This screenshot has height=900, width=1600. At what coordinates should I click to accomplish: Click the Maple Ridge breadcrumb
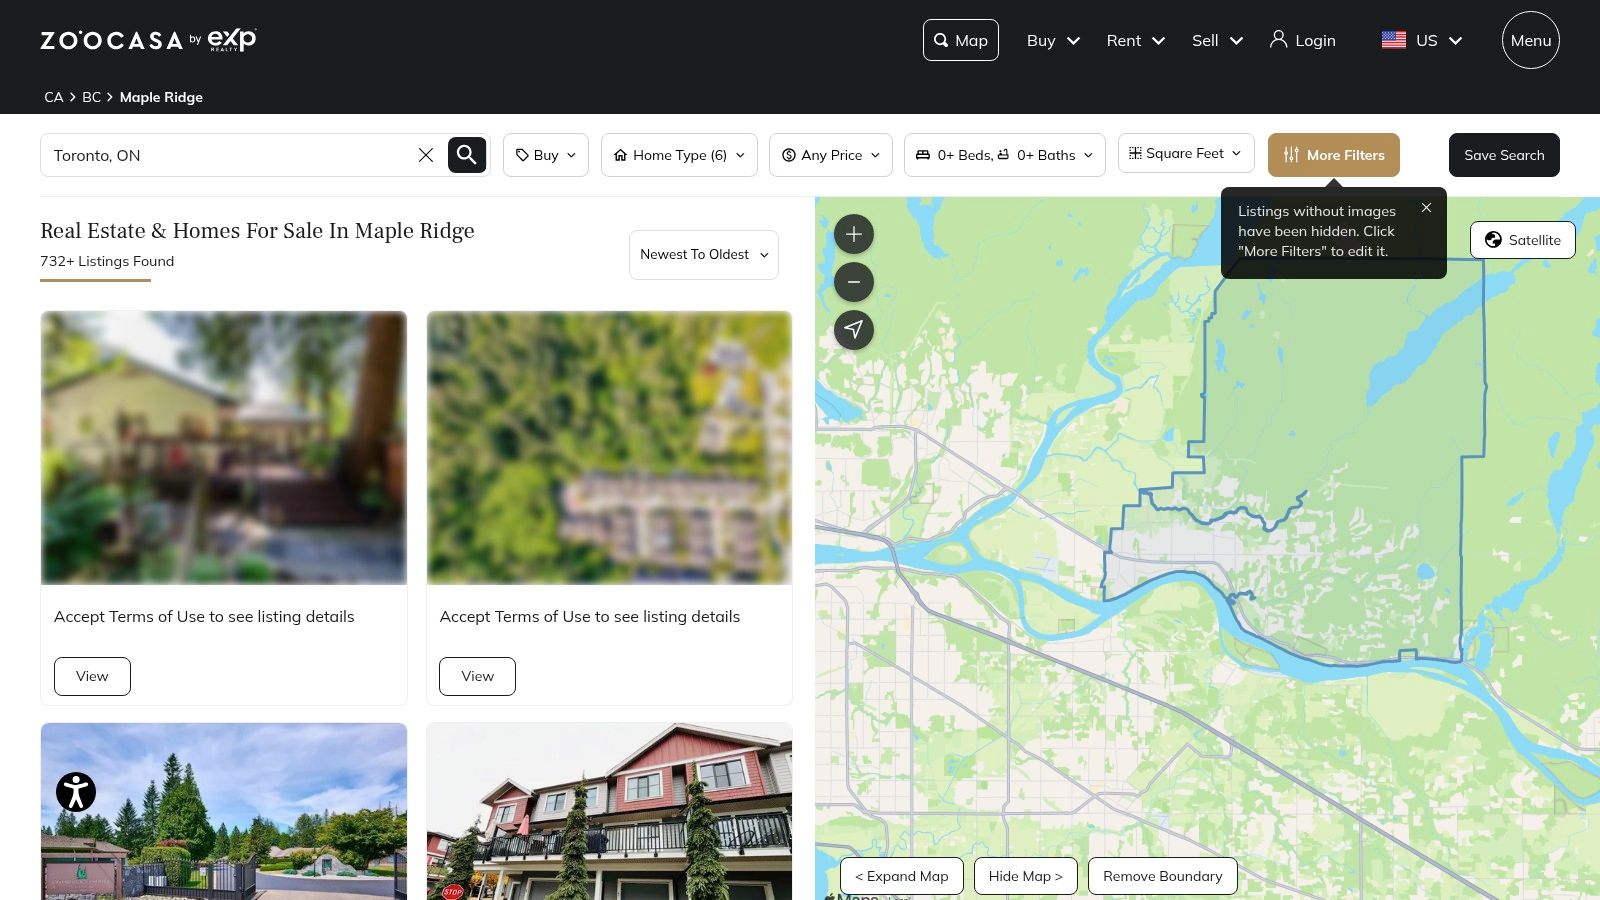tap(161, 97)
